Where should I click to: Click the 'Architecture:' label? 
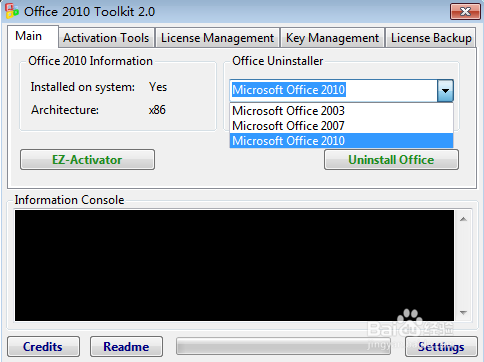click(x=65, y=110)
